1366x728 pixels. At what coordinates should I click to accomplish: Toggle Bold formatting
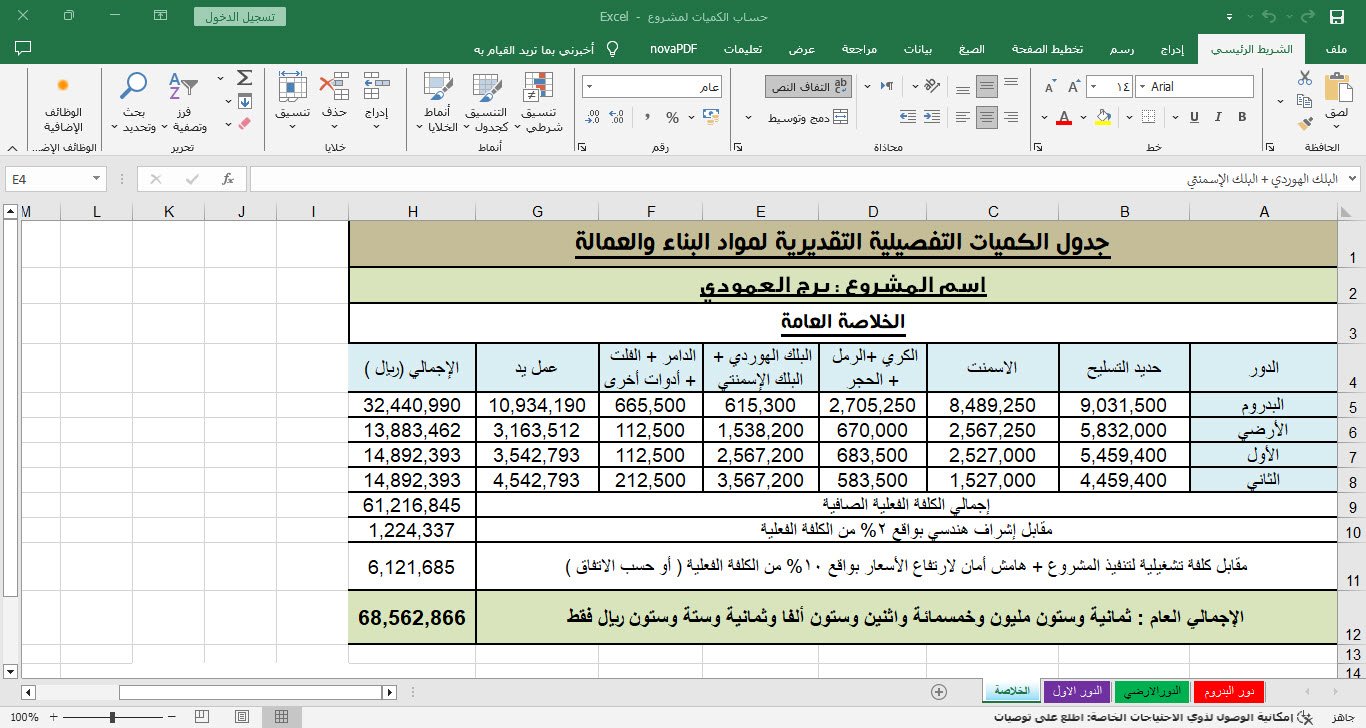pyautogui.click(x=1242, y=117)
